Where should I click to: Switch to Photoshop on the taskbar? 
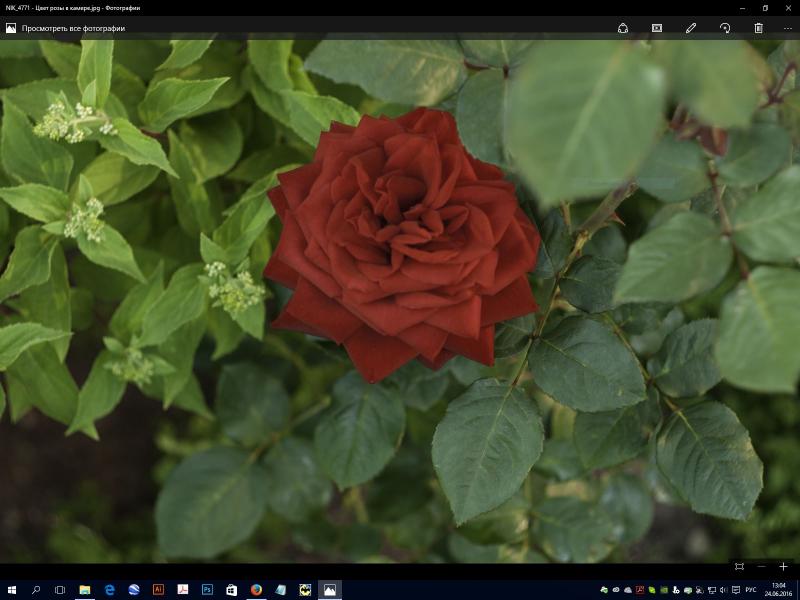pyautogui.click(x=207, y=590)
